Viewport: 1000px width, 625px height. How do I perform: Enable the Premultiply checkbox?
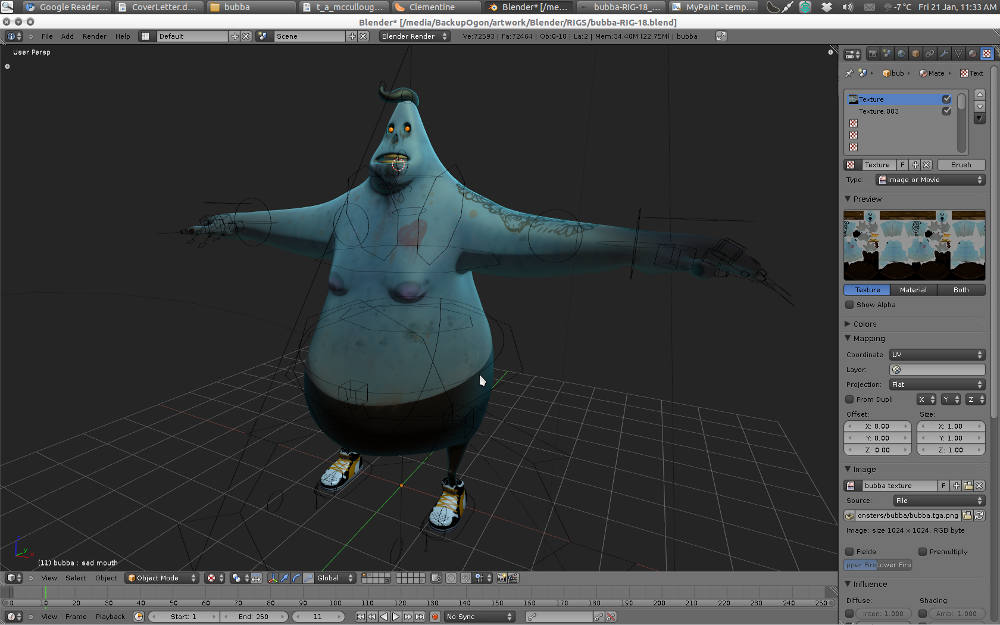coord(923,552)
